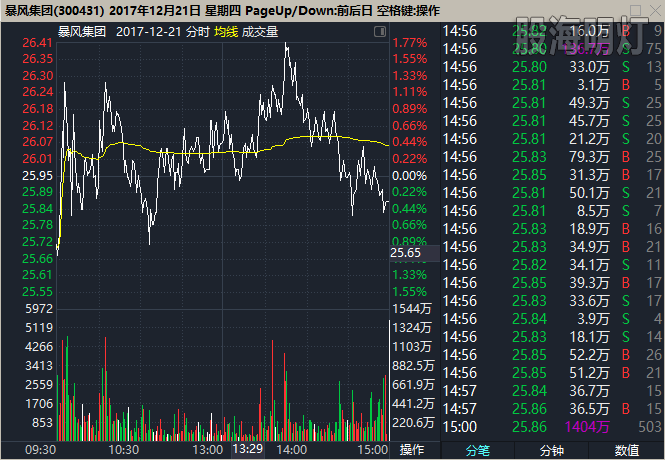Select the tick row with 34.1万 volume
This screenshot has height=460, width=665.
point(552,265)
